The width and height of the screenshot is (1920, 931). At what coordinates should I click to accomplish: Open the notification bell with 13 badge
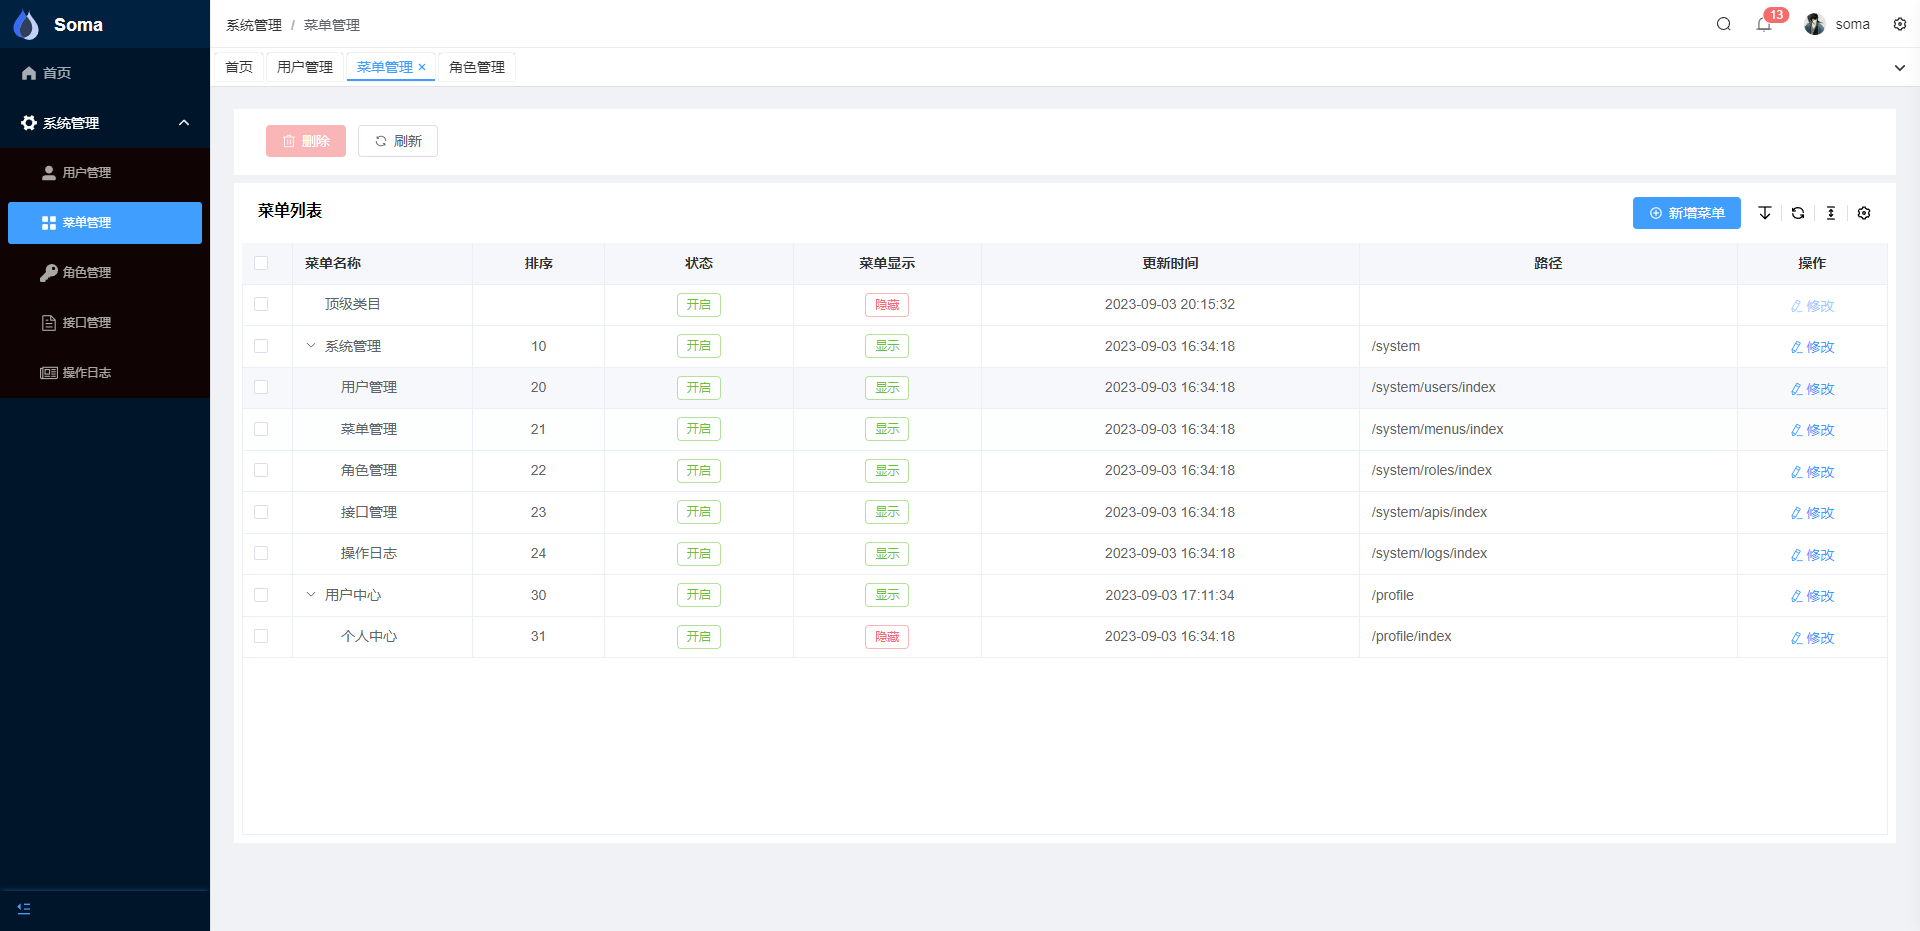1764,24
